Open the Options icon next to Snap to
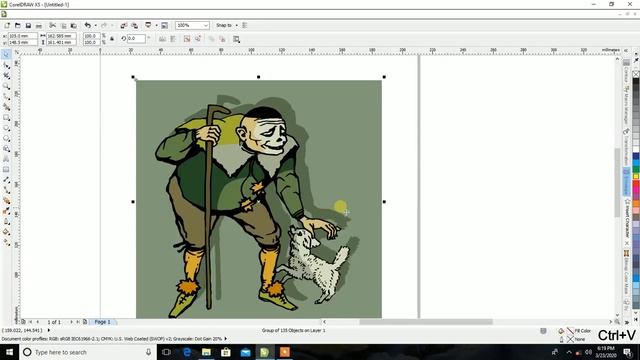The image size is (640, 360). tap(245, 25)
